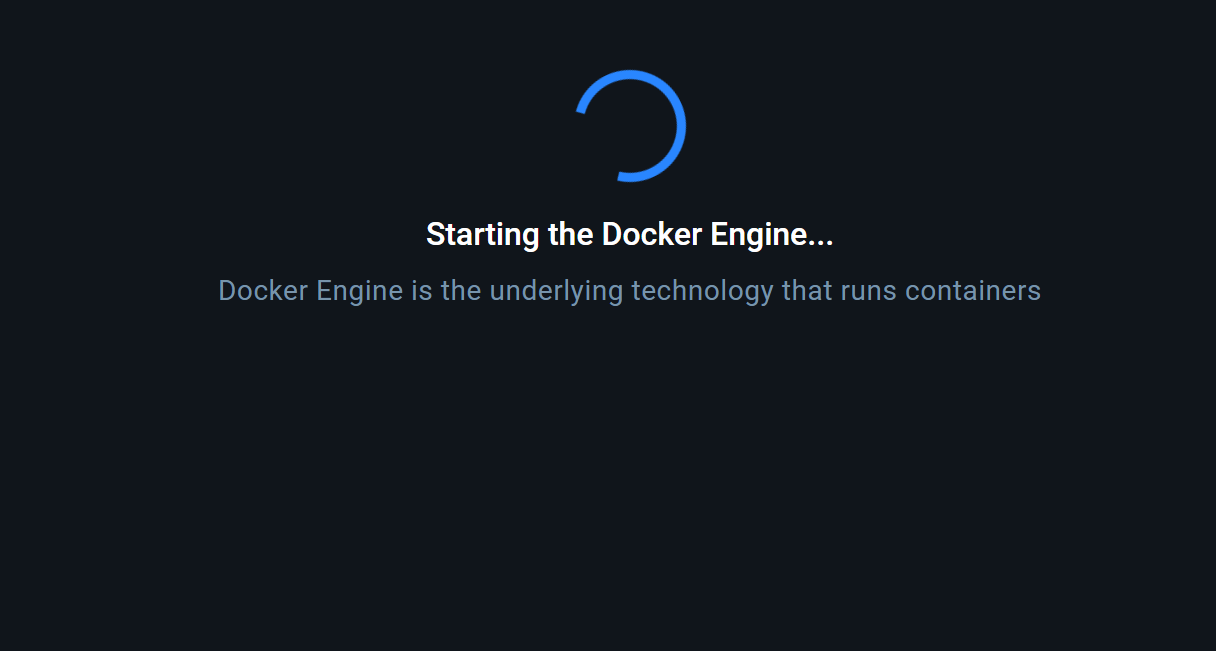Click the word "containers" in the subtitle
The height and width of the screenshot is (651, 1216).
(x=973, y=291)
